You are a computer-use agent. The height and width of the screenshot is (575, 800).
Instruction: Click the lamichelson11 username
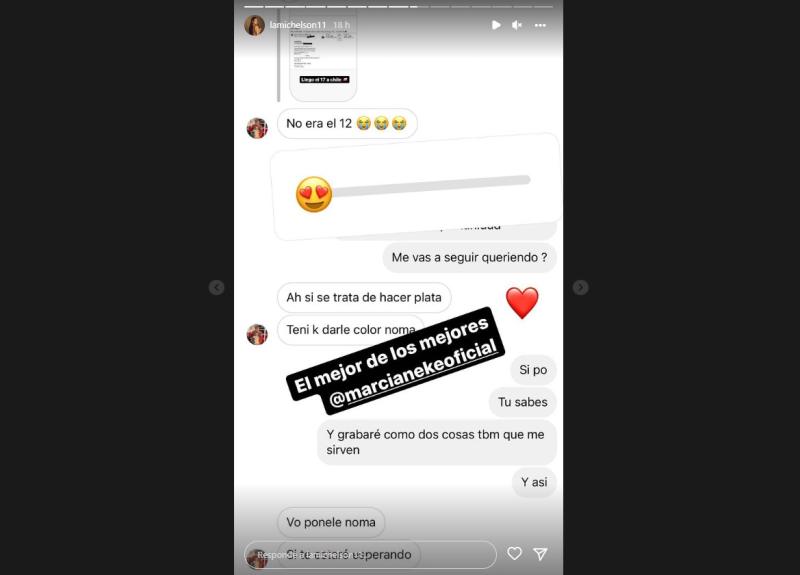point(297,25)
